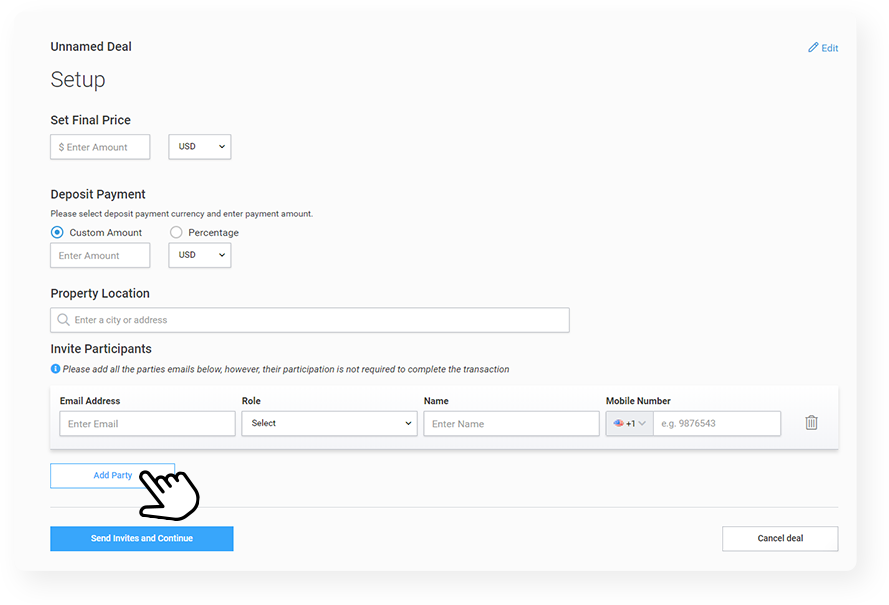The image size is (889, 605).
Task: Click the deposit Enter Amount field
Action: click(x=100, y=255)
